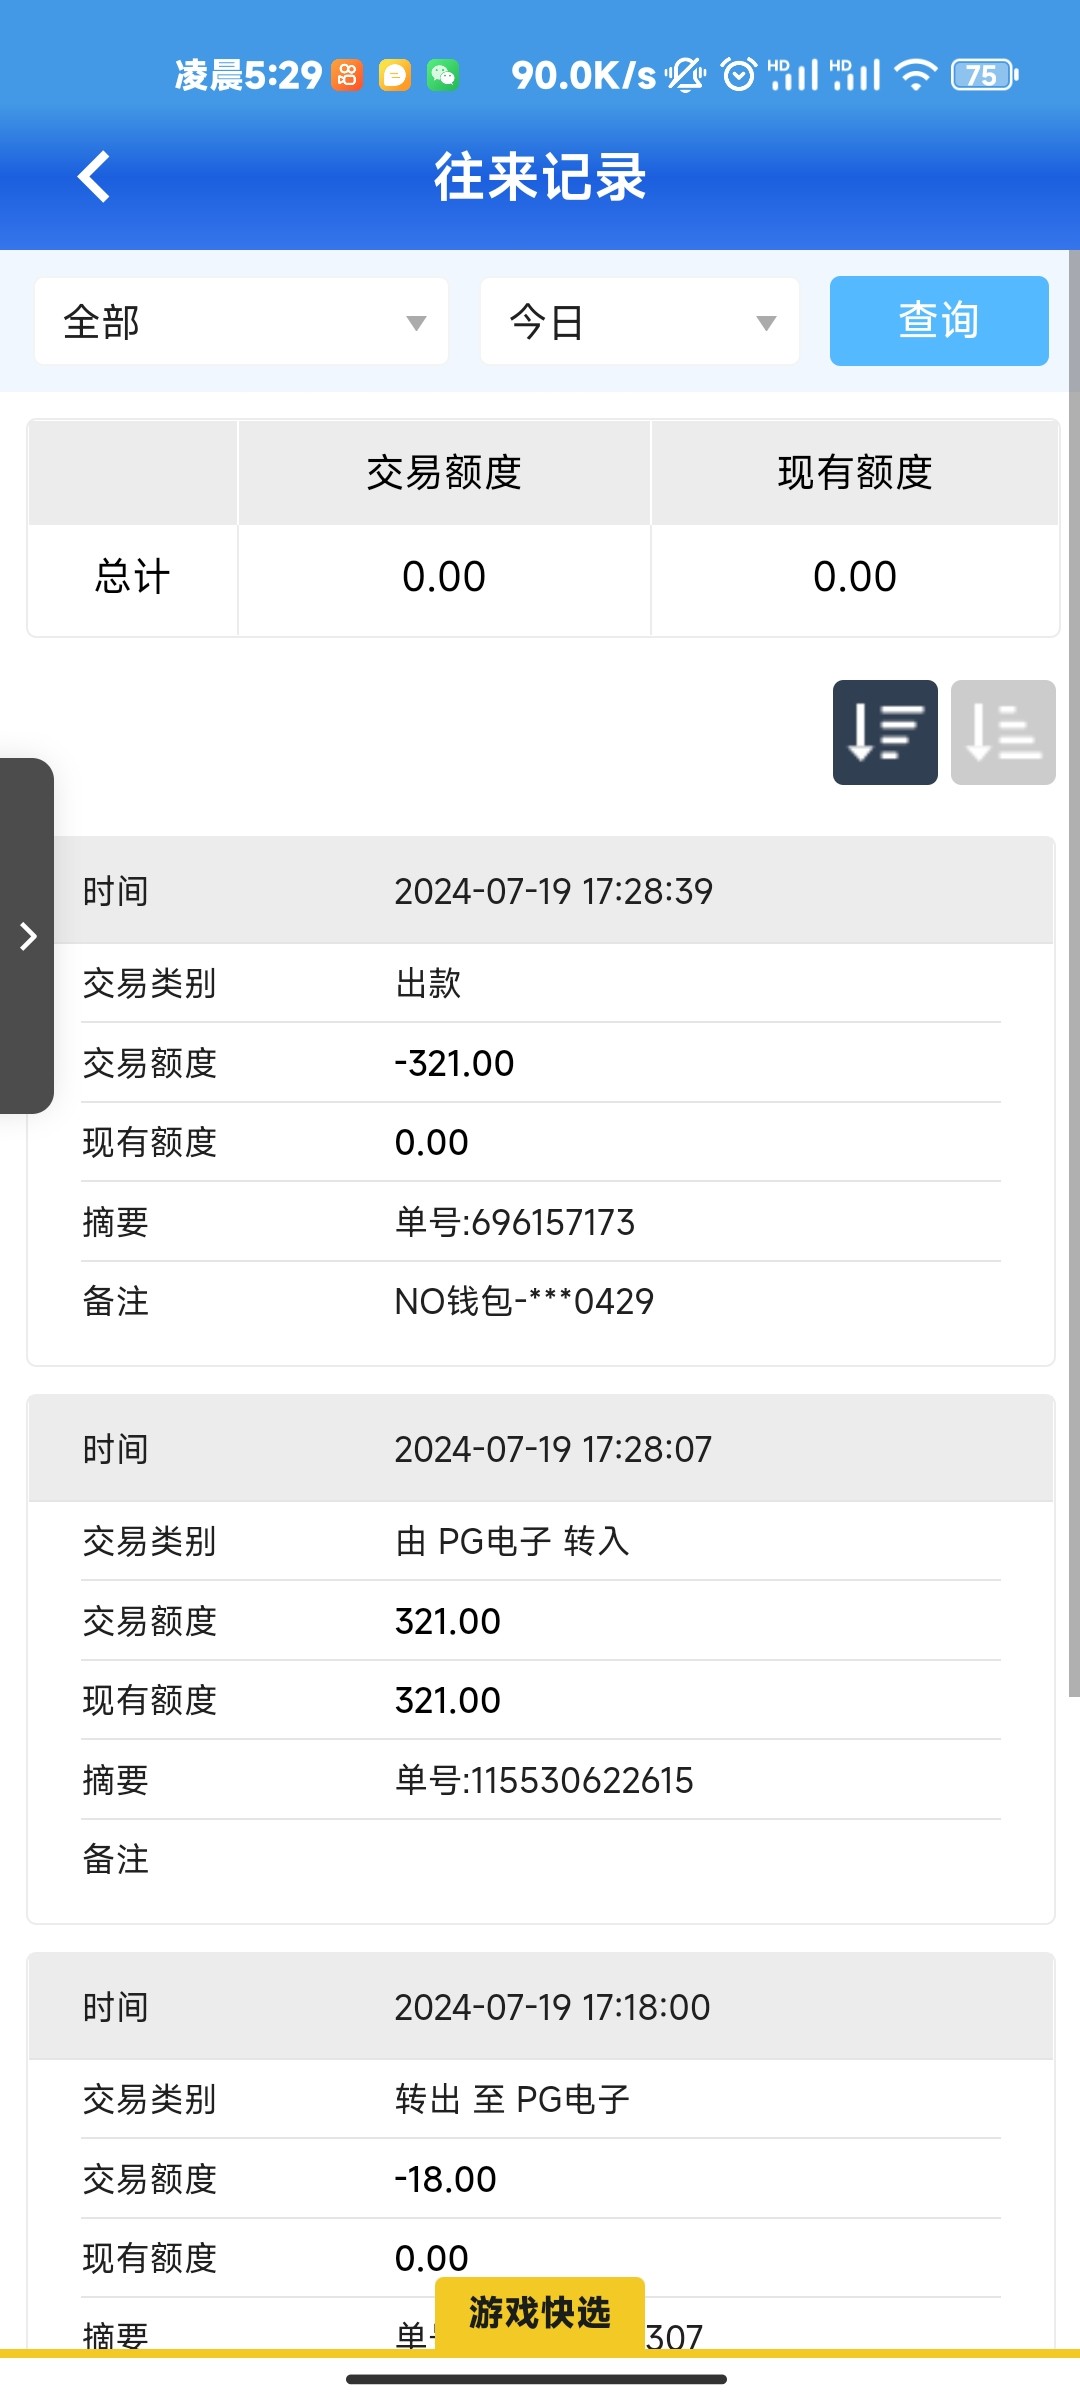
Task: Open the 今日 date range dropdown
Action: pyautogui.click(x=640, y=322)
